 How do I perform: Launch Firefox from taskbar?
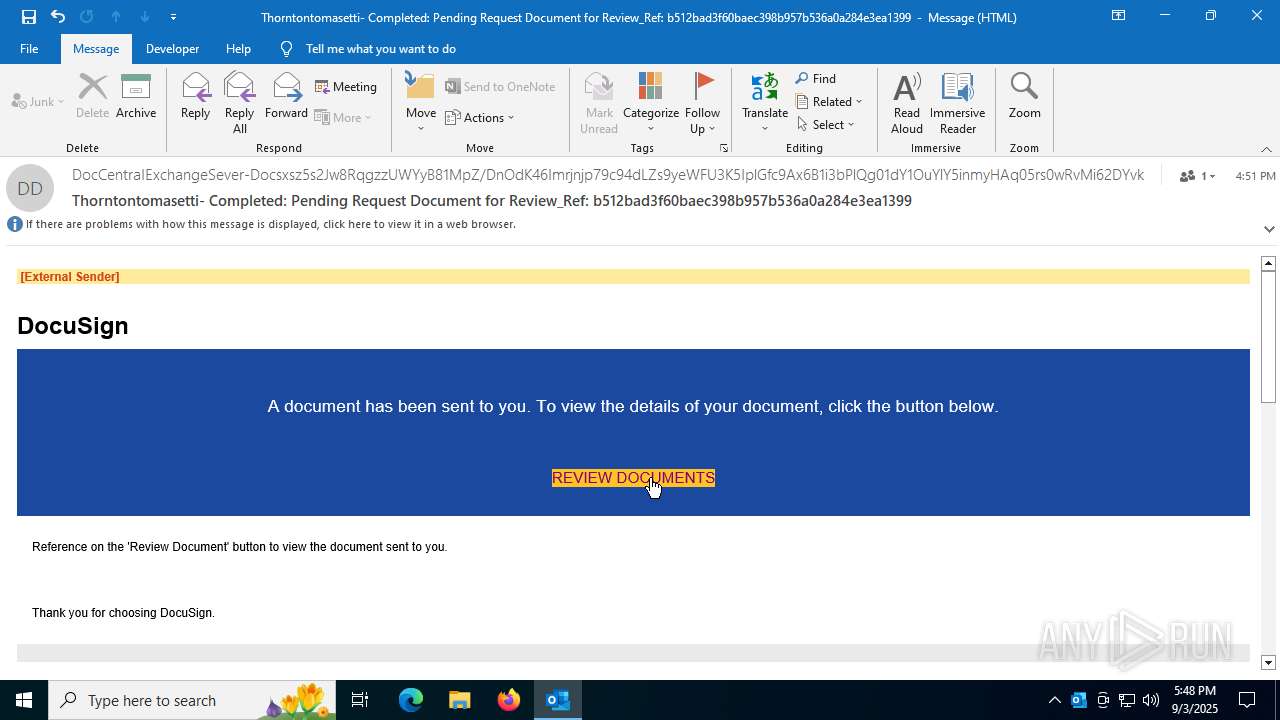[509, 700]
